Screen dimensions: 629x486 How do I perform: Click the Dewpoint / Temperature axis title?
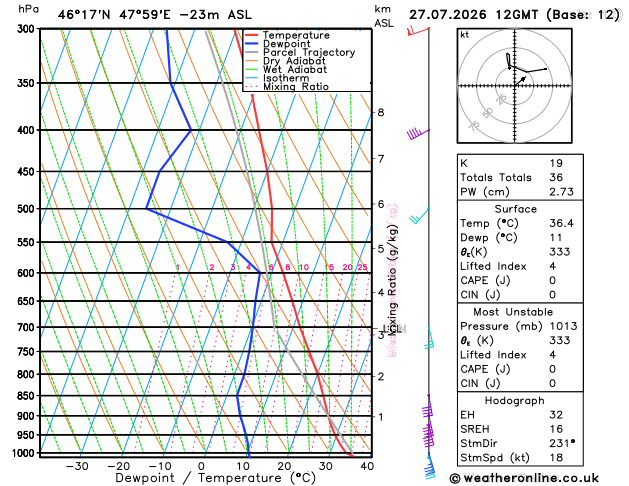(216, 478)
